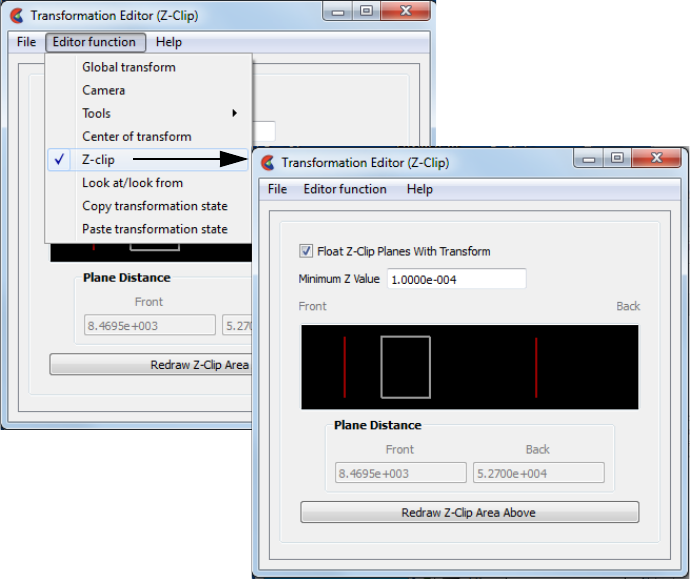690x579 pixels.
Task: Click front red clip plane line in front window
Action: point(345,367)
